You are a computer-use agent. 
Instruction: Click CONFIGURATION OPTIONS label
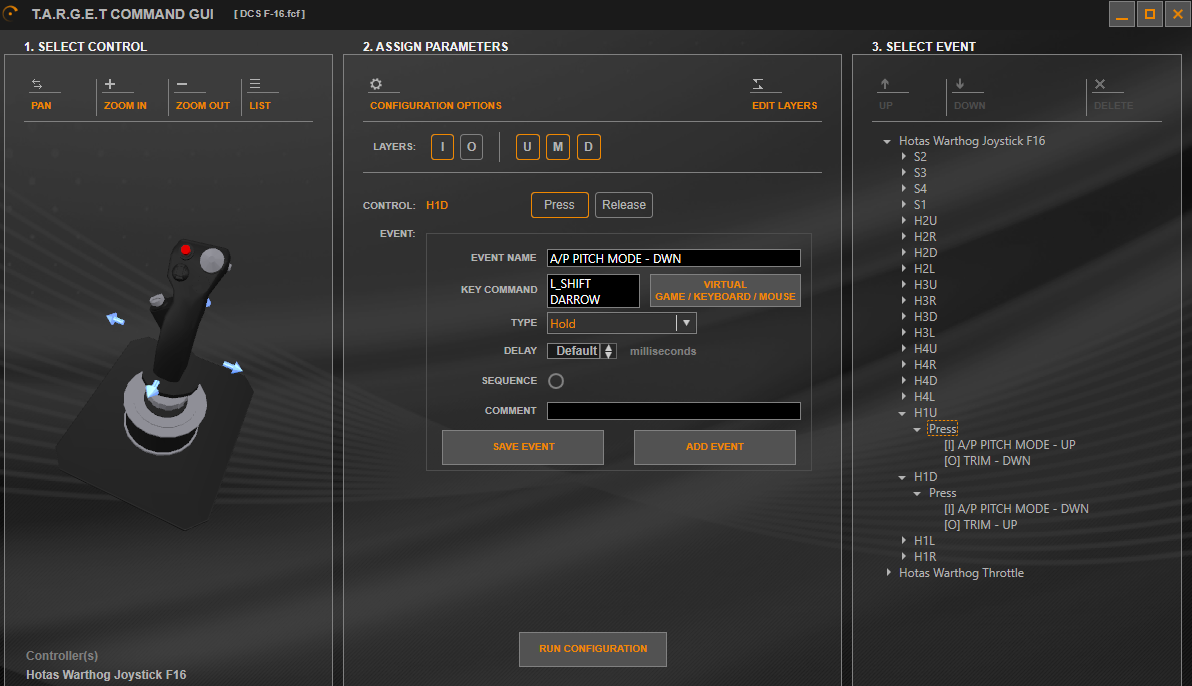point(436,106)
